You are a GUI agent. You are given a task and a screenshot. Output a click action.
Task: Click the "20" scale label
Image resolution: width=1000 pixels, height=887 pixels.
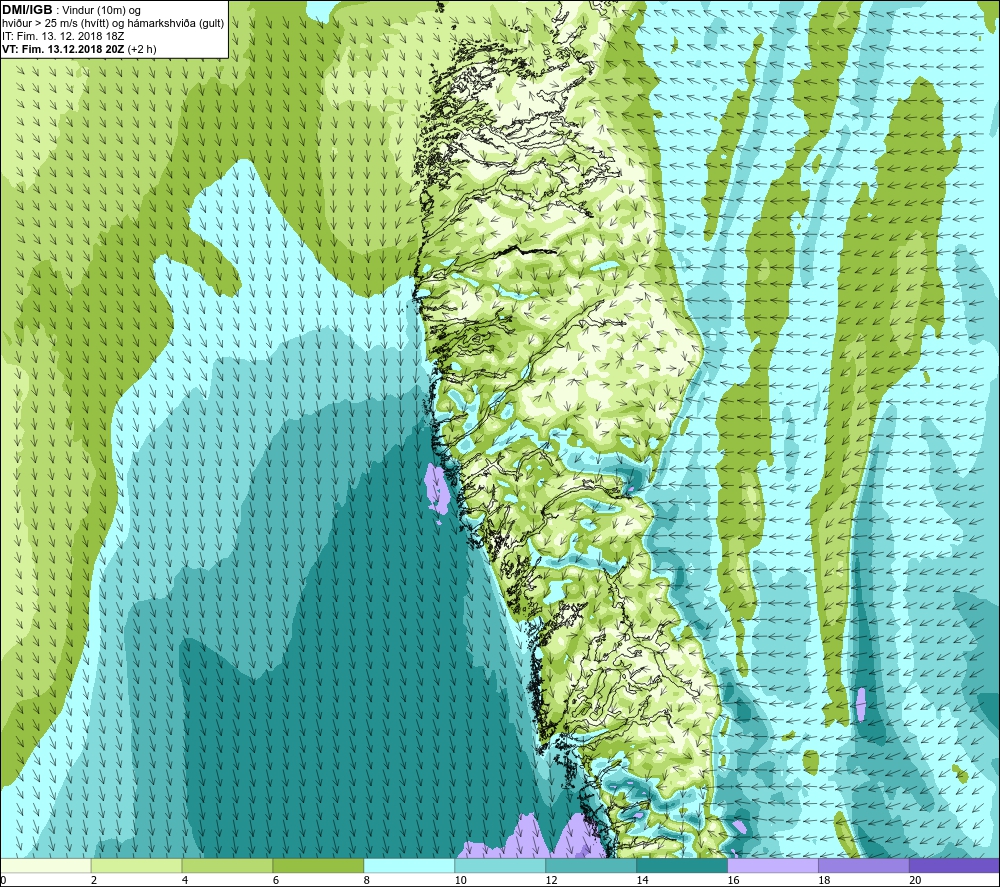pyautogui.click(x=915, y=880)
